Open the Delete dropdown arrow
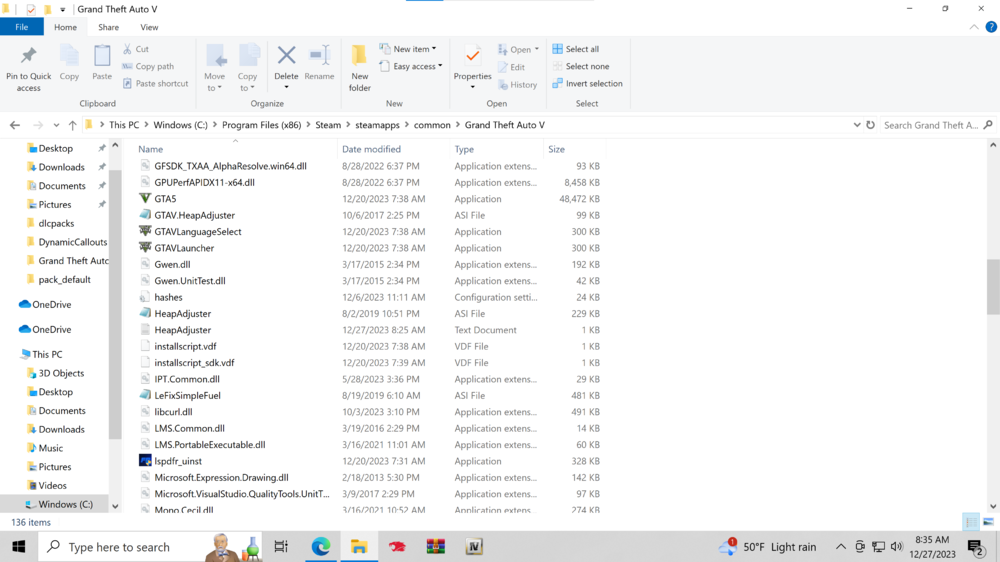Screen dimensions: 1000x562 coord(286,87)
